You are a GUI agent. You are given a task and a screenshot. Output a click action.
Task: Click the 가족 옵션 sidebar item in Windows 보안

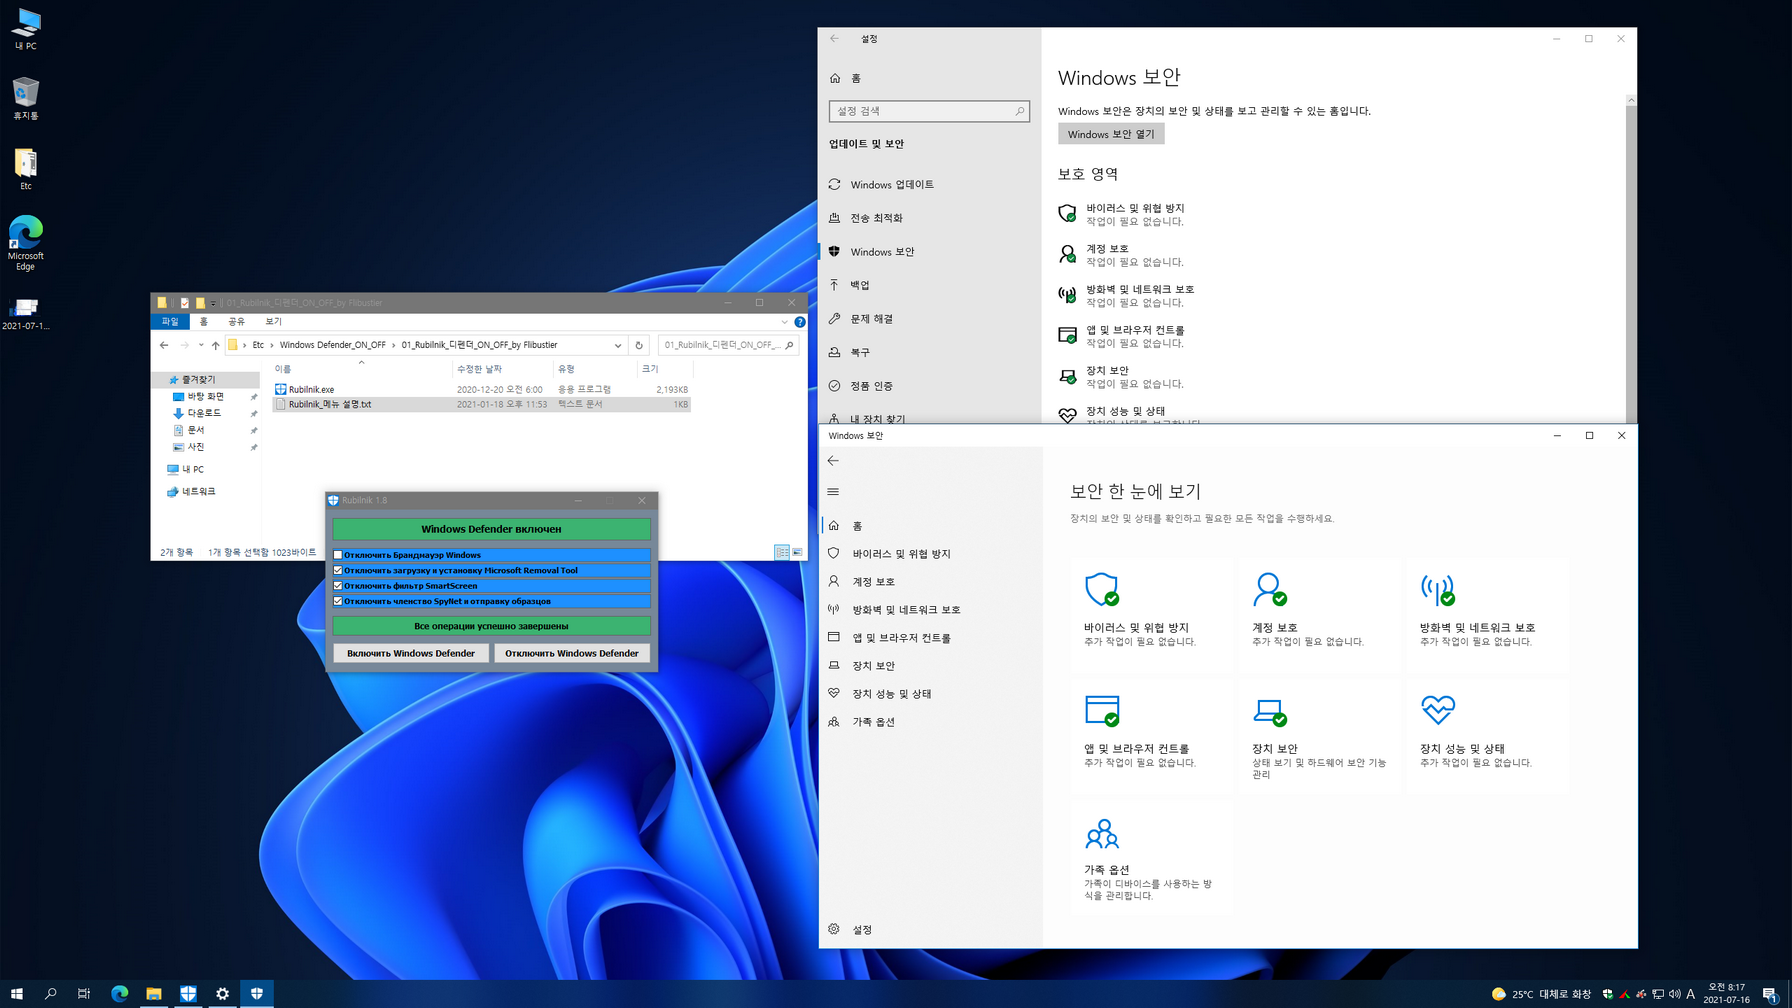(930, 721)
